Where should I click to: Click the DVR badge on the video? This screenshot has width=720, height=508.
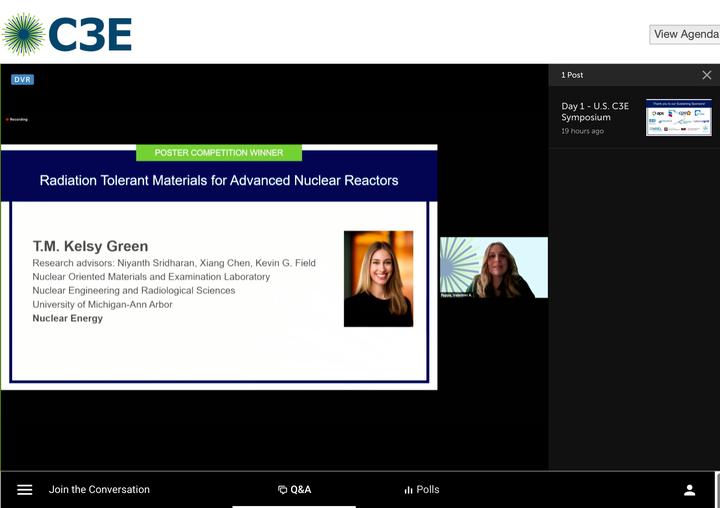pos(22,79)
